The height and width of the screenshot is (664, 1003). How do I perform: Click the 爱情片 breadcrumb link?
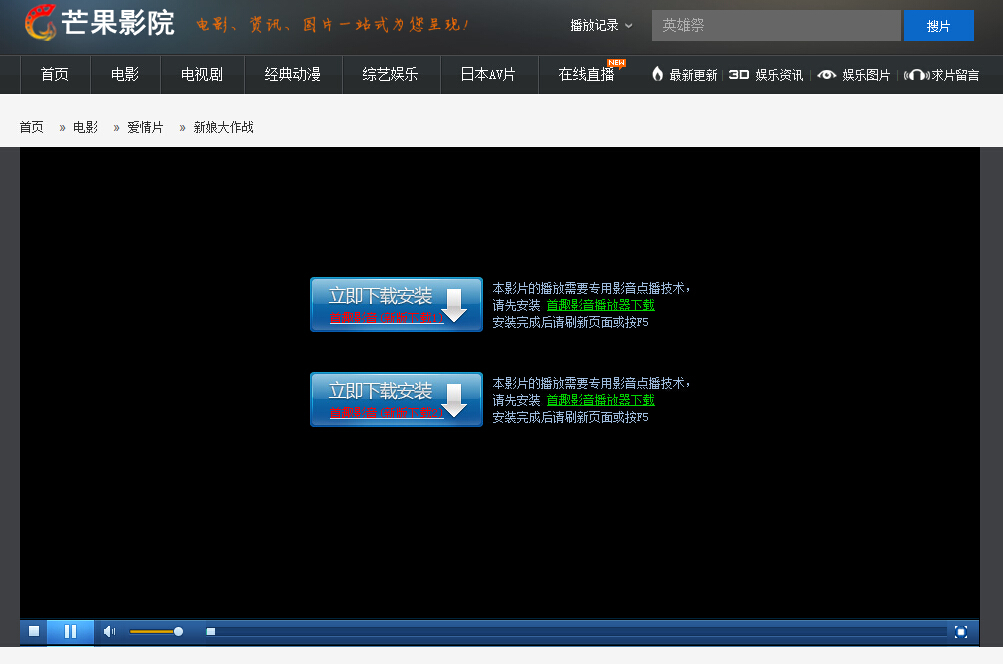click(144, 127)
